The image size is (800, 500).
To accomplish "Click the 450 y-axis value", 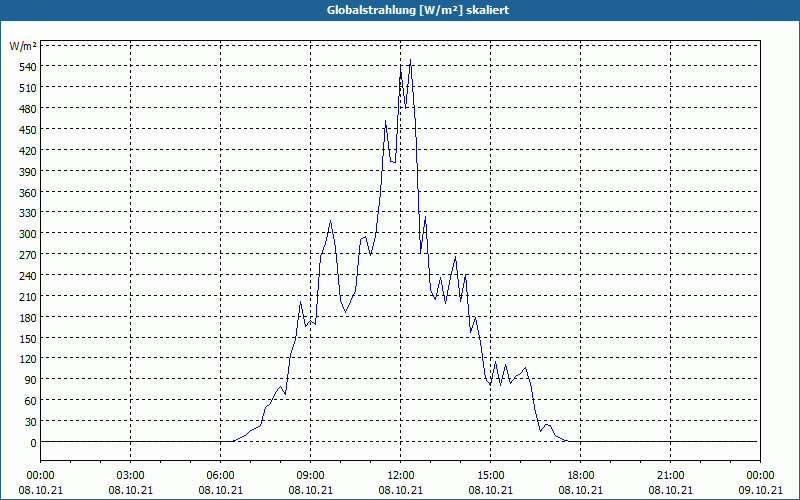I will pyautogui.click(x=27, y=130).
